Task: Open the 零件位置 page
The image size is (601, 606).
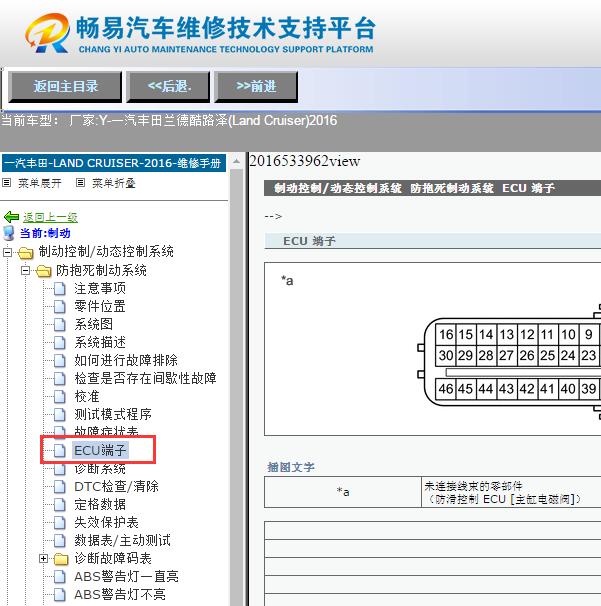Action: [x=100, y=306]
